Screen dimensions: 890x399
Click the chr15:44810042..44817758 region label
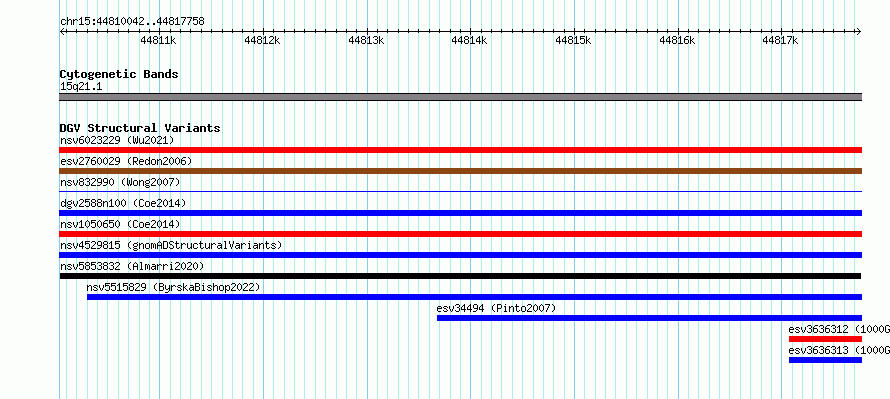pos(132,22)
